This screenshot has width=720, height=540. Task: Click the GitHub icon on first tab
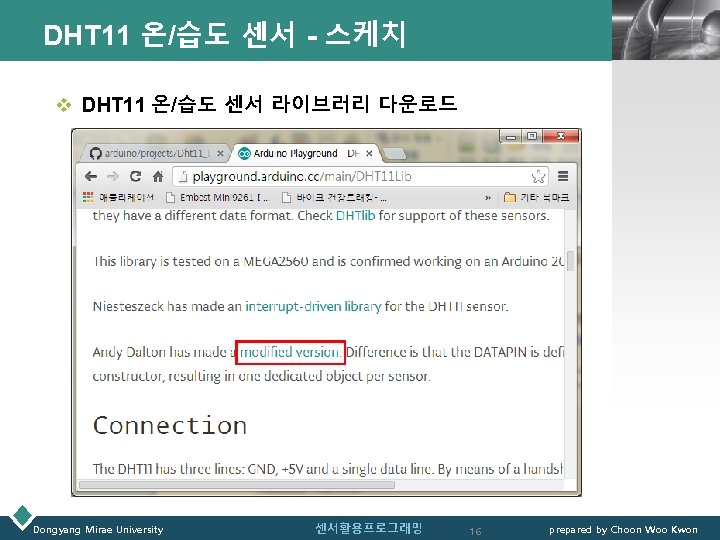[96, 153]
